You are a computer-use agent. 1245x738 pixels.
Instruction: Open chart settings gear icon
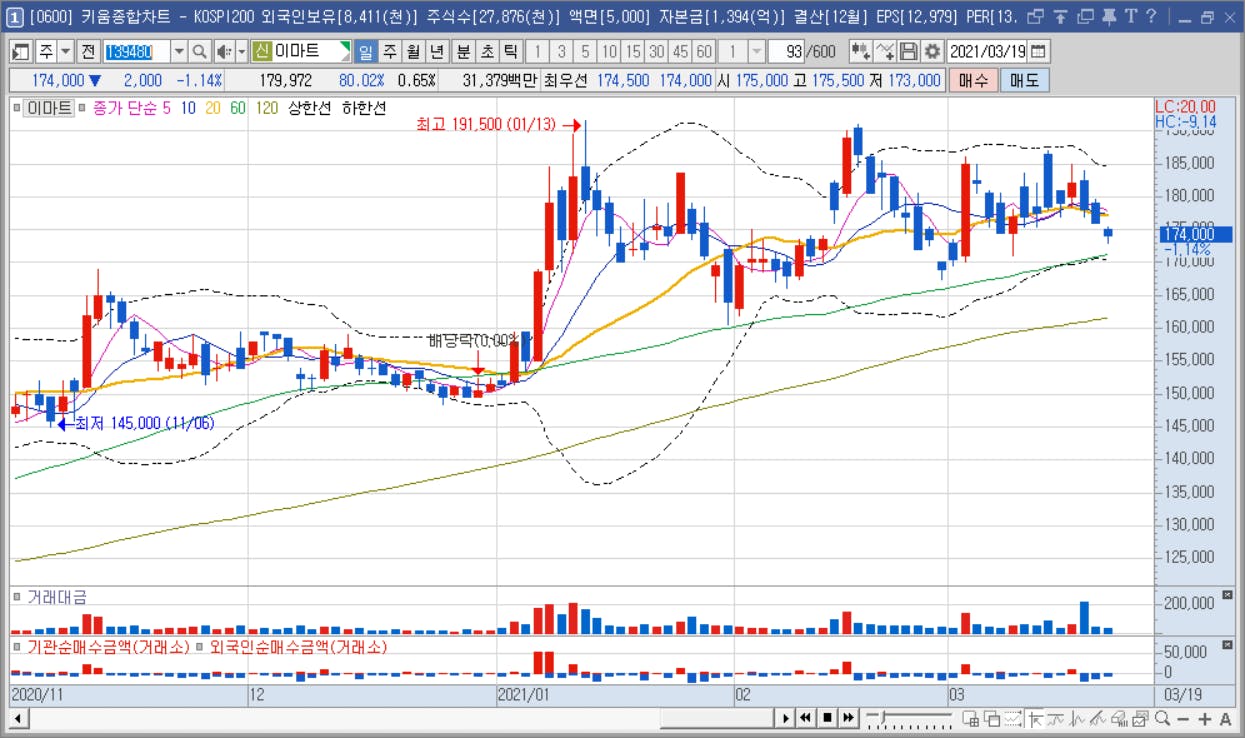click(x=932, y=51)
